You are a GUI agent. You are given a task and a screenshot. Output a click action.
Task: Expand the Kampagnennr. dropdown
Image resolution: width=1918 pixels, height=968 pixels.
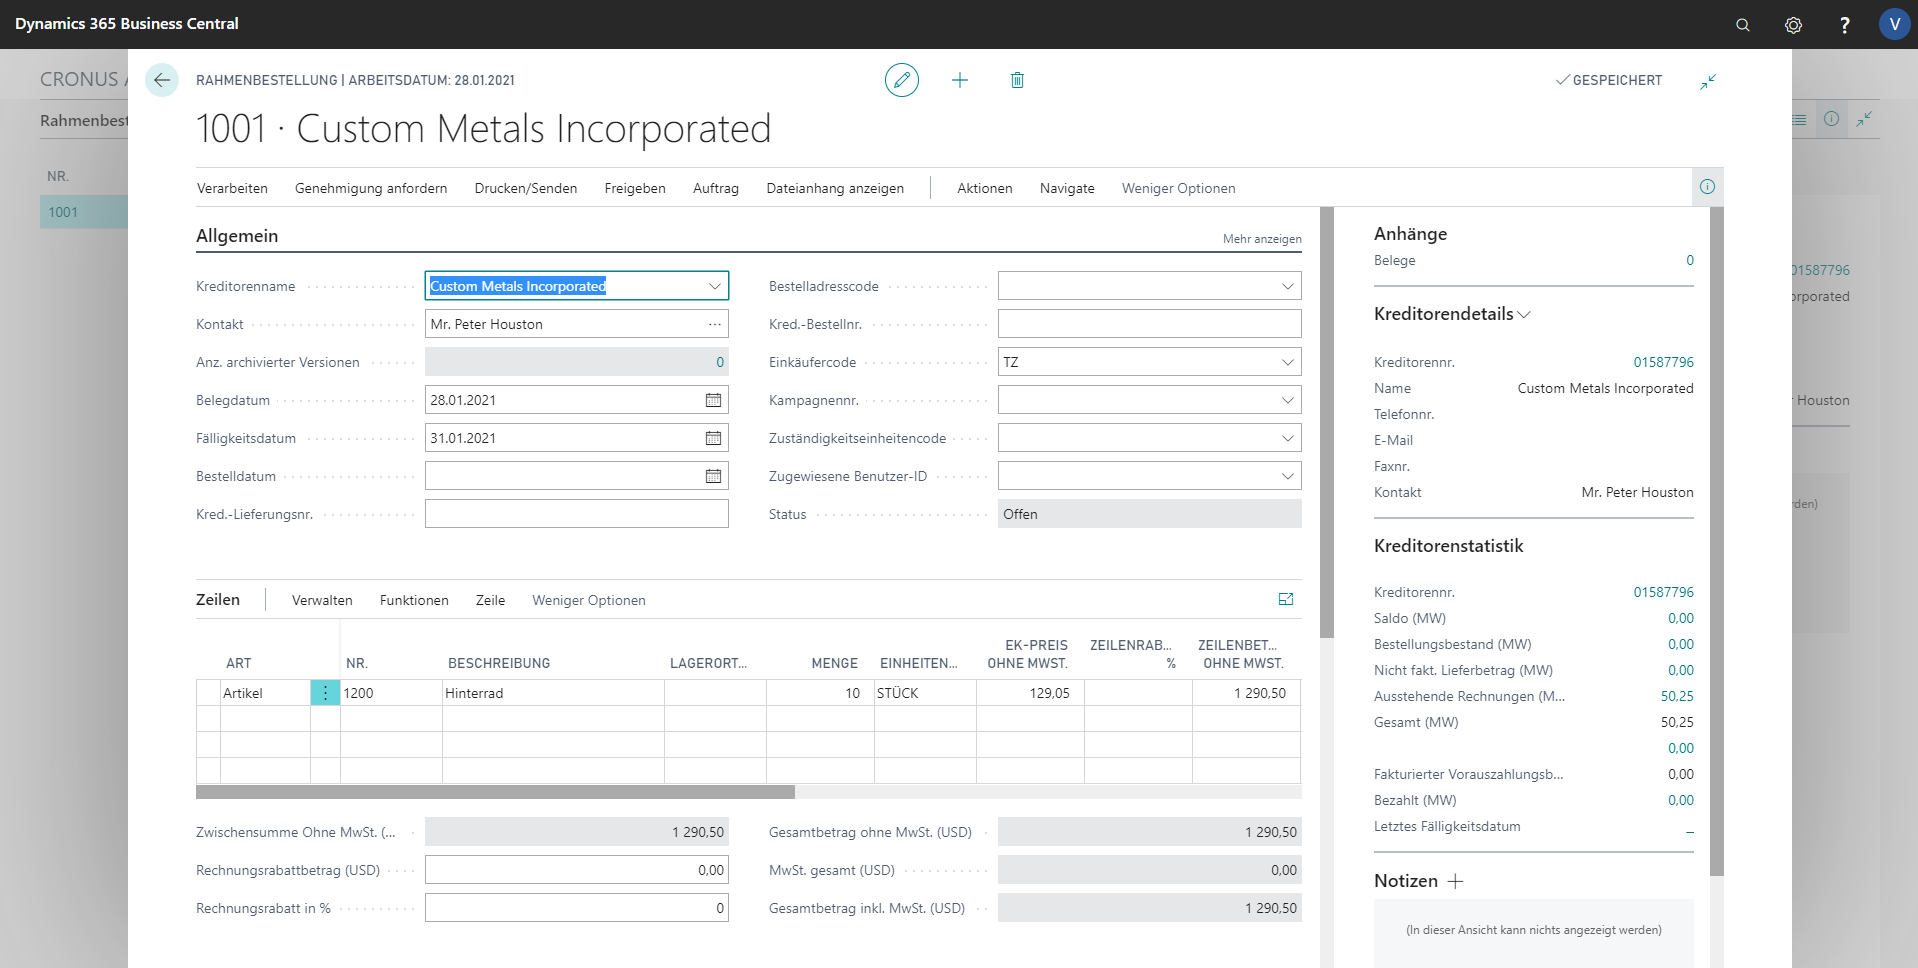coord(1287,400)
